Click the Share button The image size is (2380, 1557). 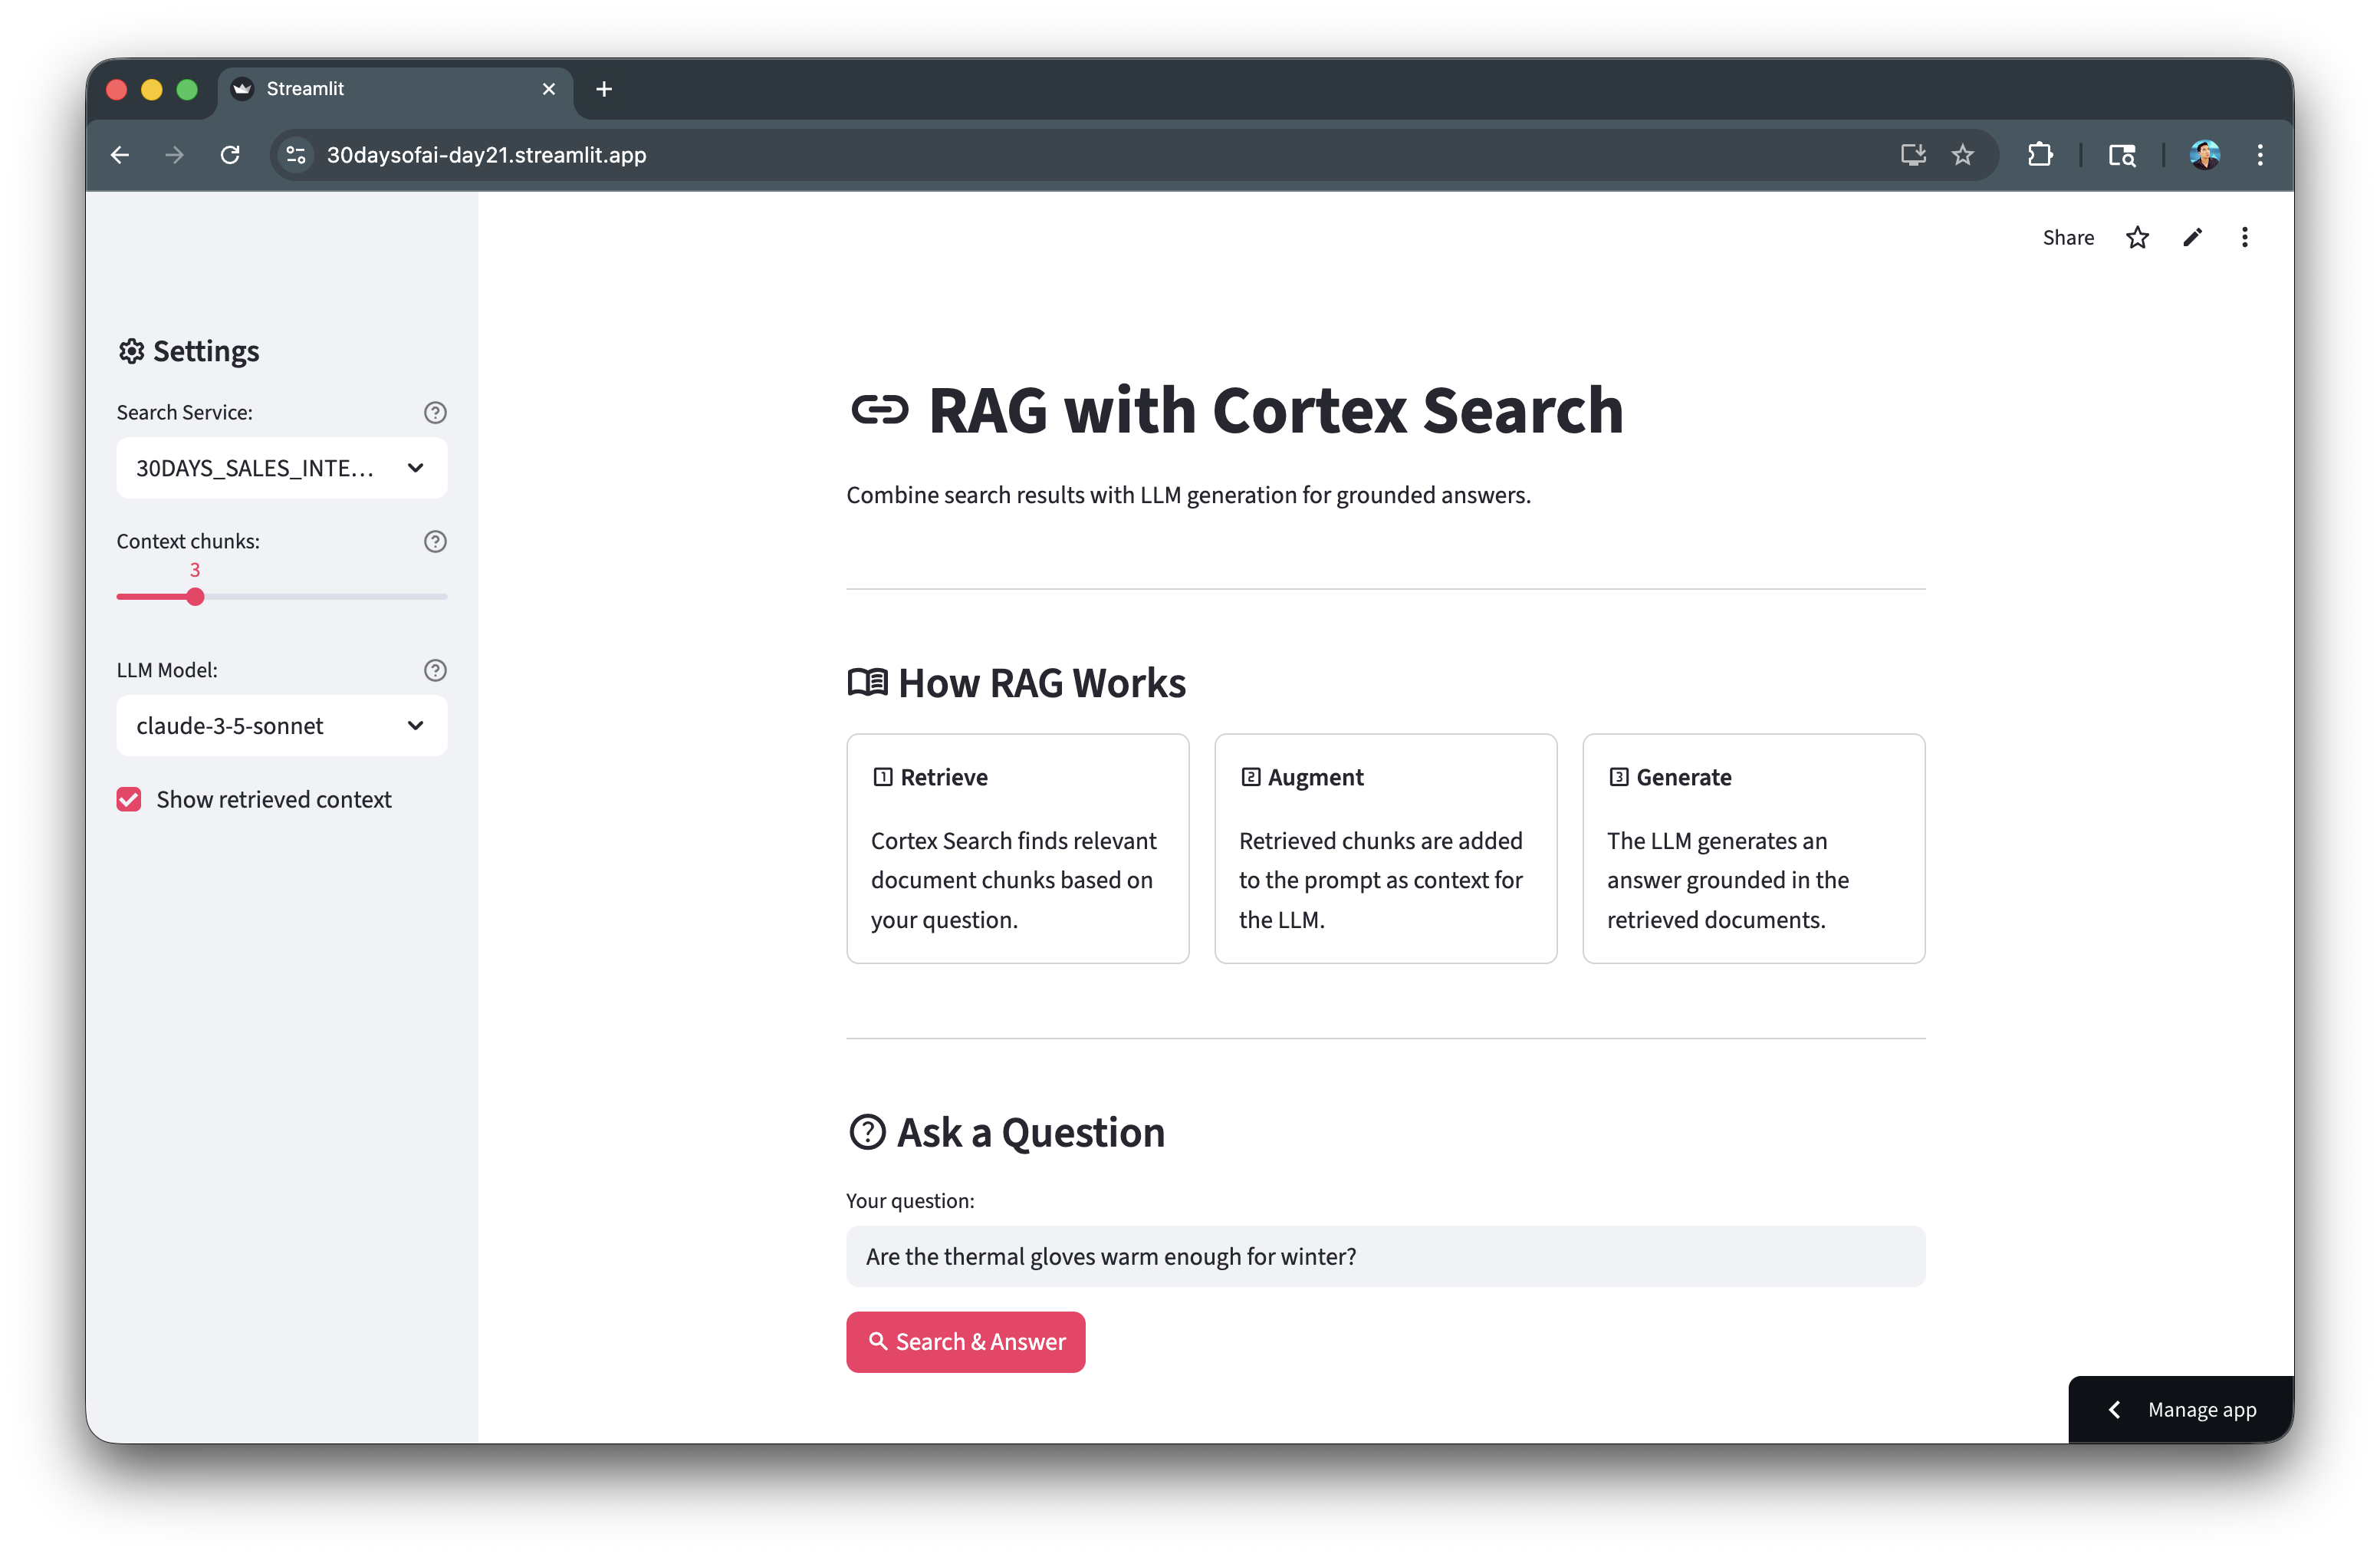[x=2068, y=237]
